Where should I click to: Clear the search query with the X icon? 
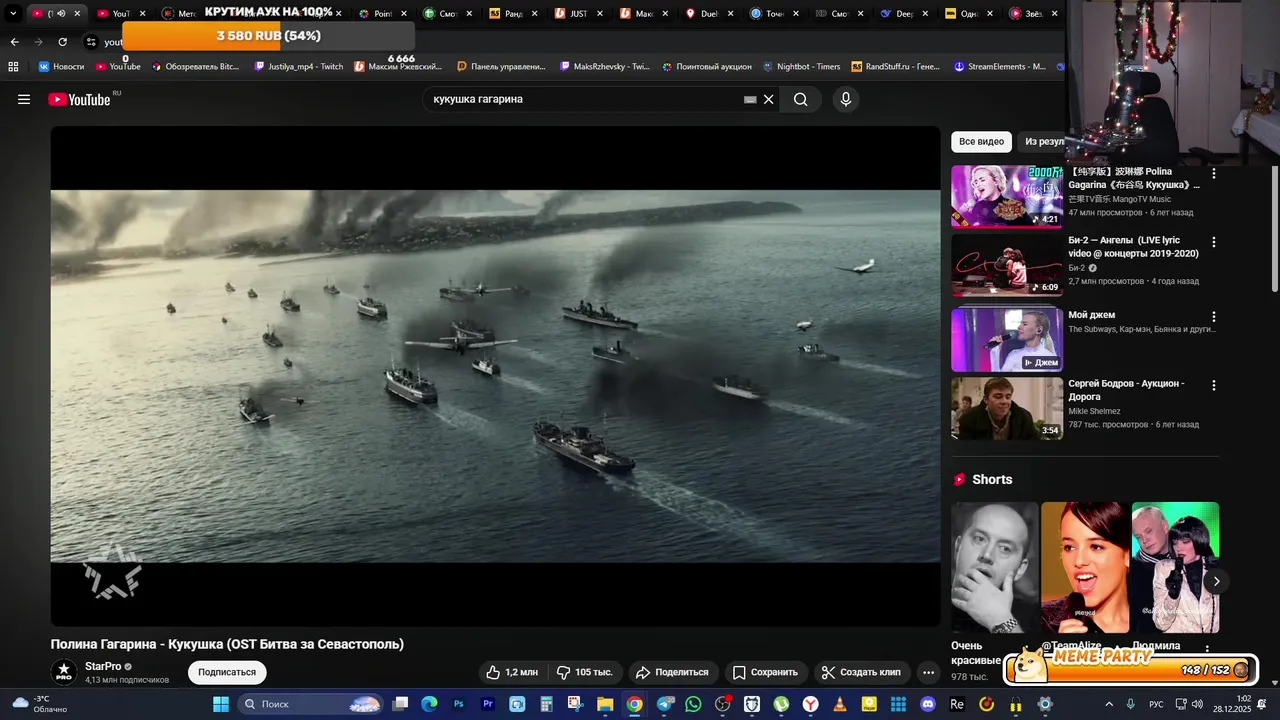769,99
